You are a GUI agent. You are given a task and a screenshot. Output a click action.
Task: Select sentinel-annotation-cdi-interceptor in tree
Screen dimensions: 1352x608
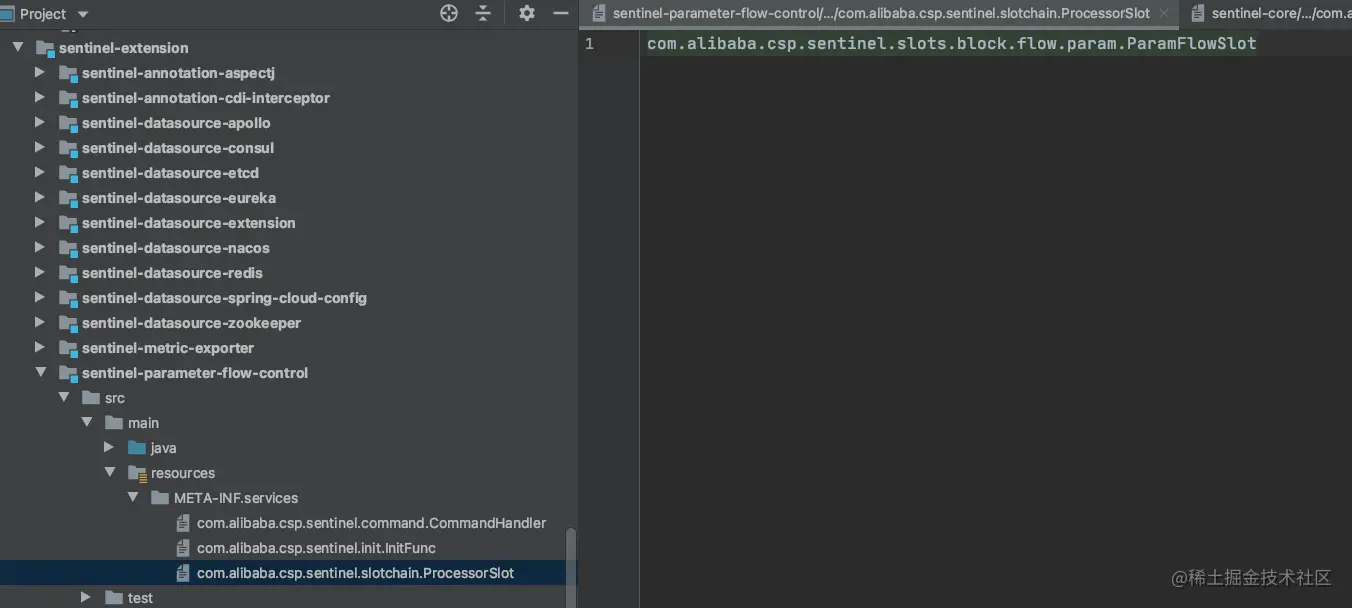(206, 98)
